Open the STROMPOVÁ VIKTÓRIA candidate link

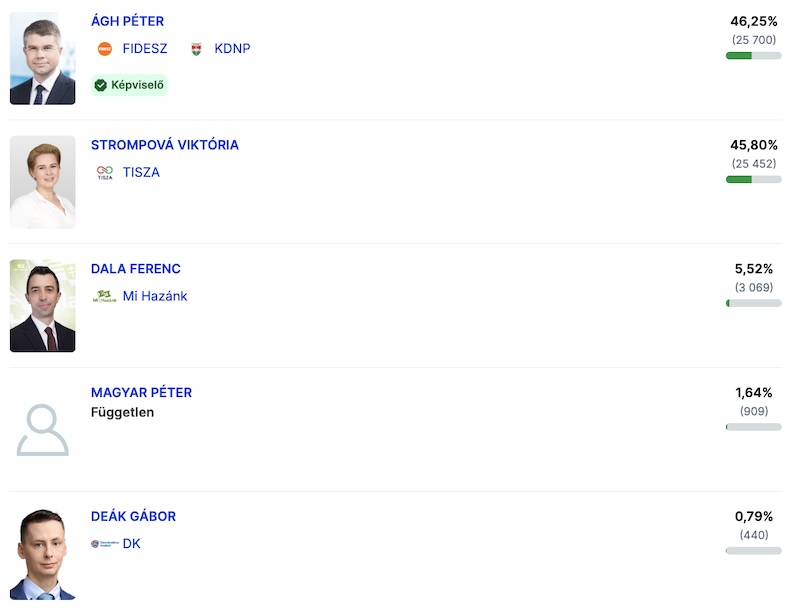tap(165, 145)
